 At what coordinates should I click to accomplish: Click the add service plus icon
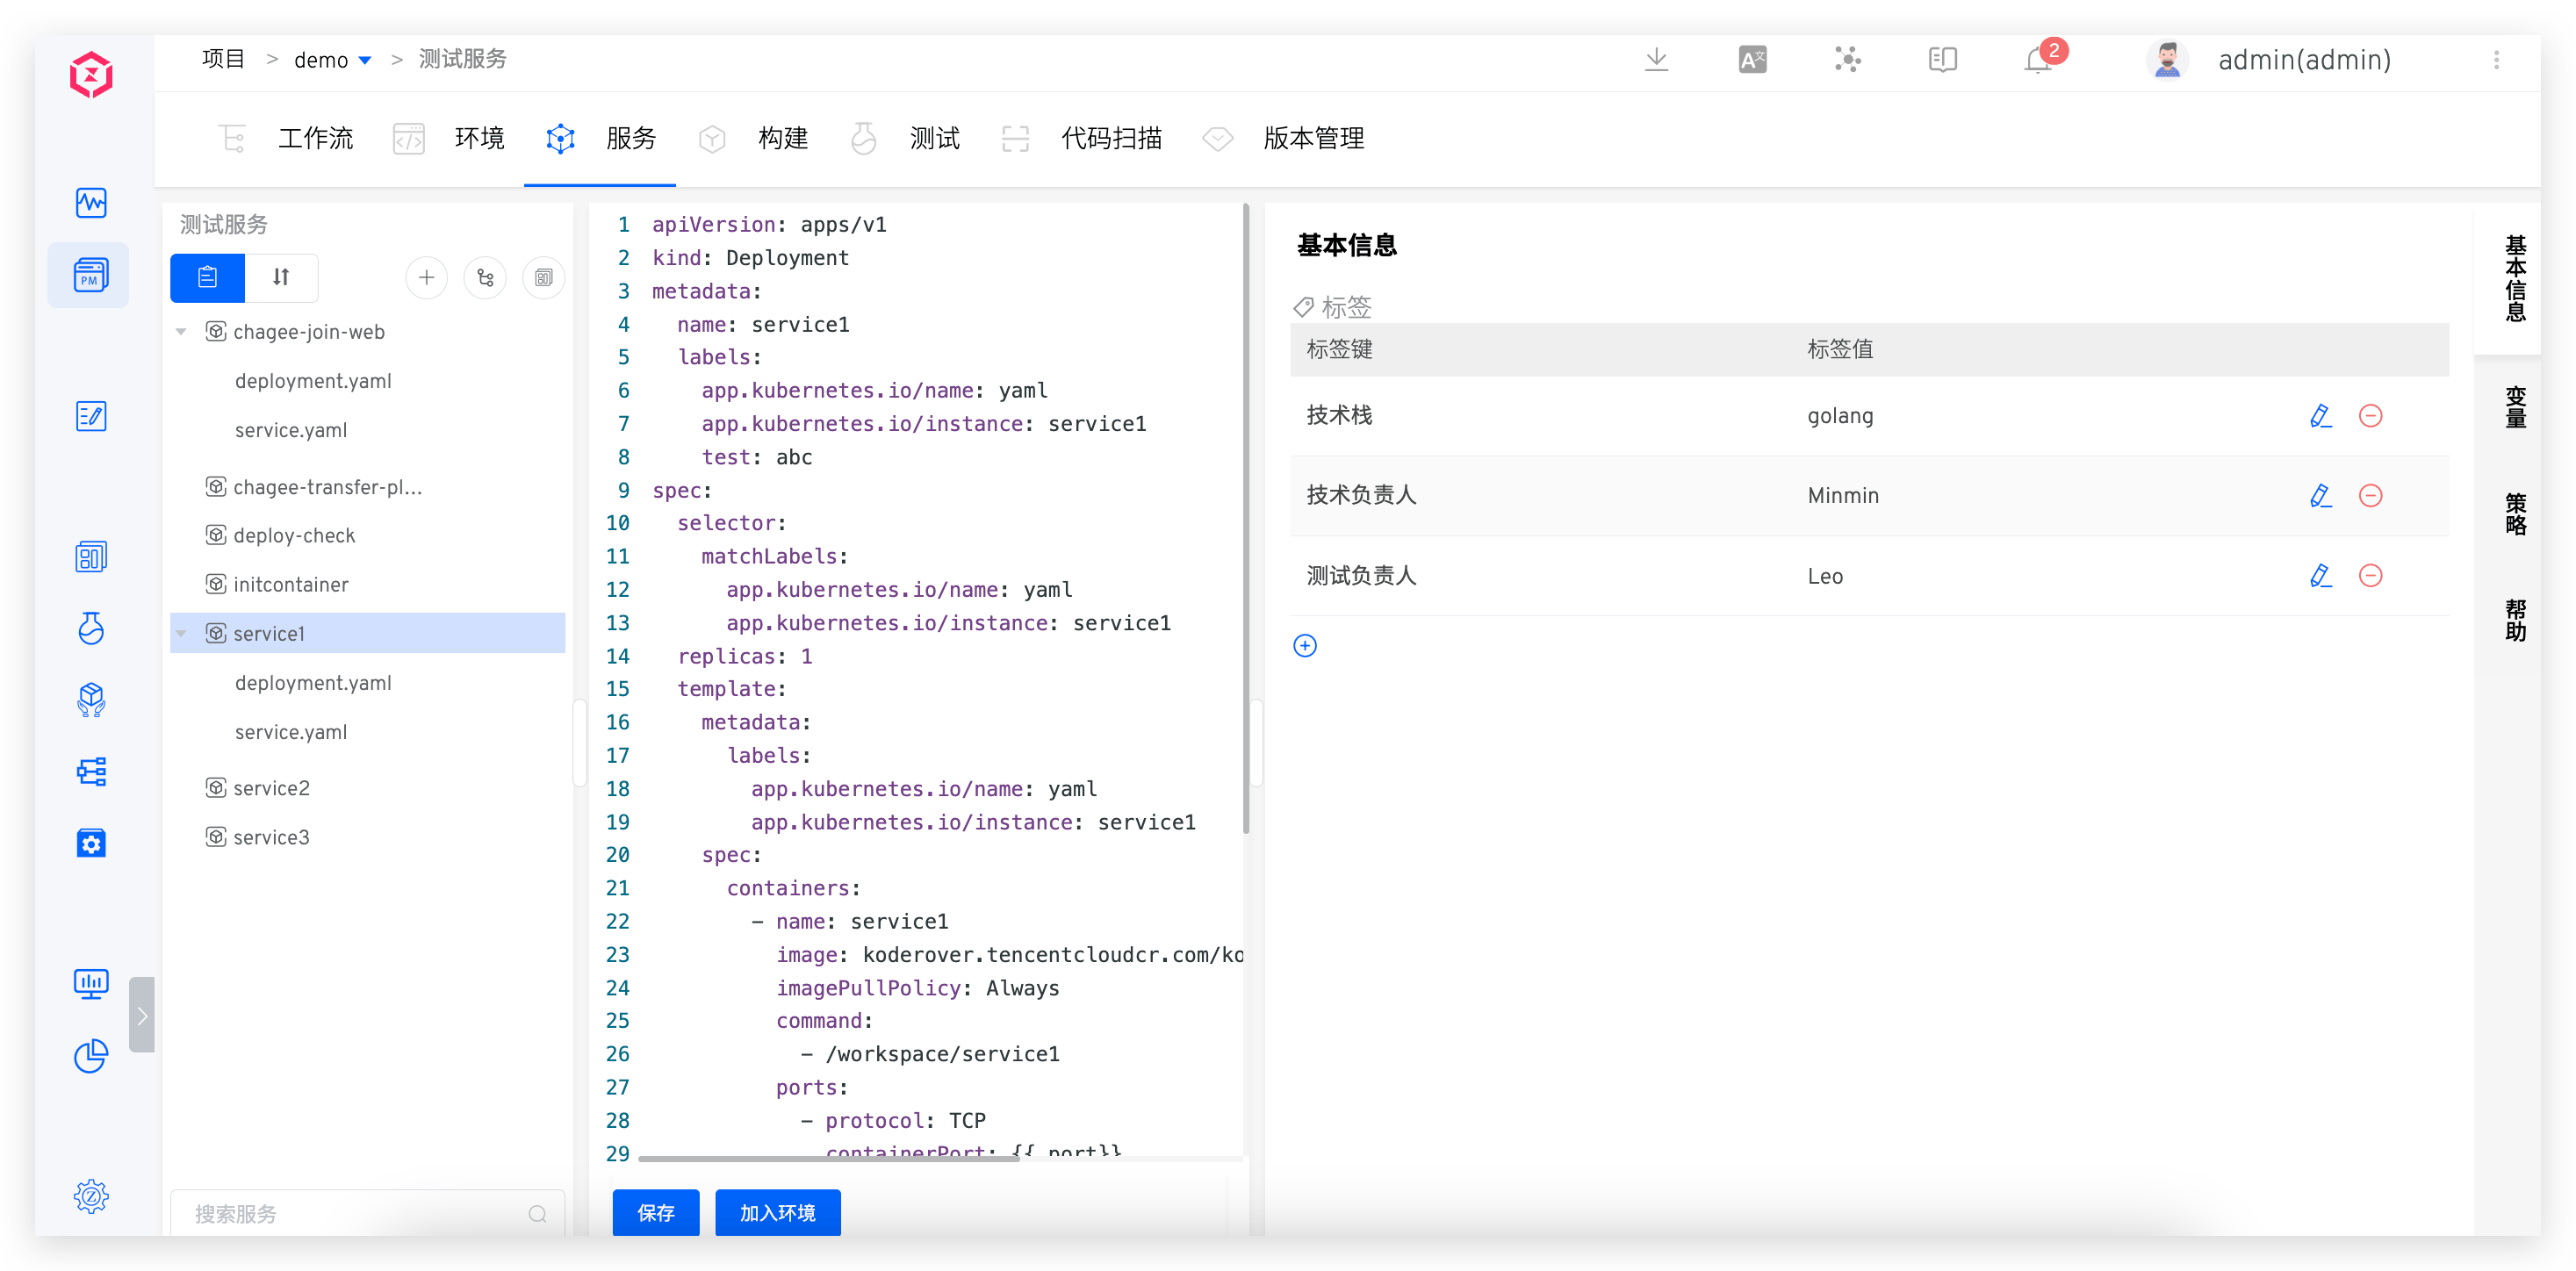tap(426, 278)
